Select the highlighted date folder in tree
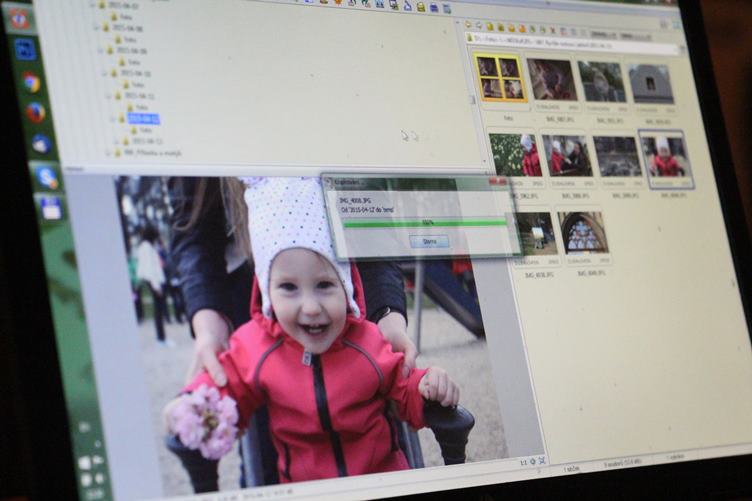This screenshot has height=501, width=752. (143, 118)
